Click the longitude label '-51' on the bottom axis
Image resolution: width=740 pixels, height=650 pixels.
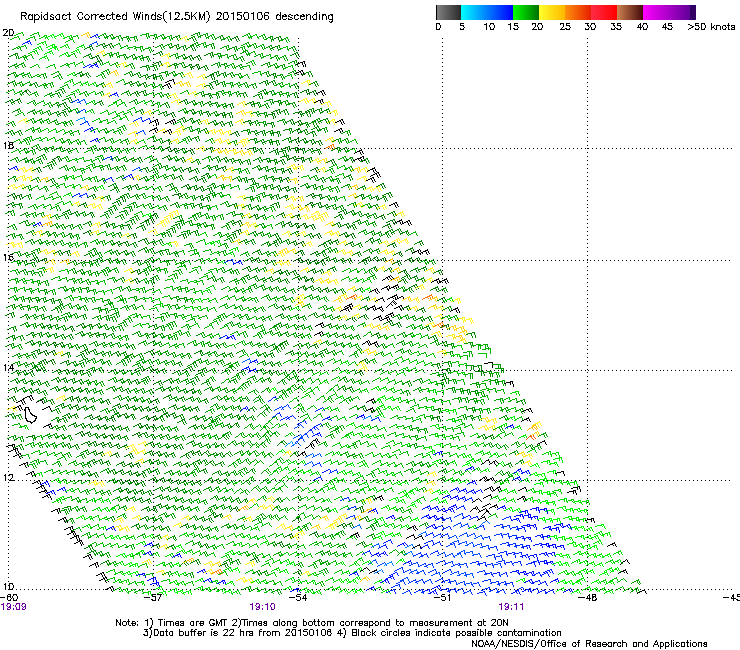coord(442,597)
